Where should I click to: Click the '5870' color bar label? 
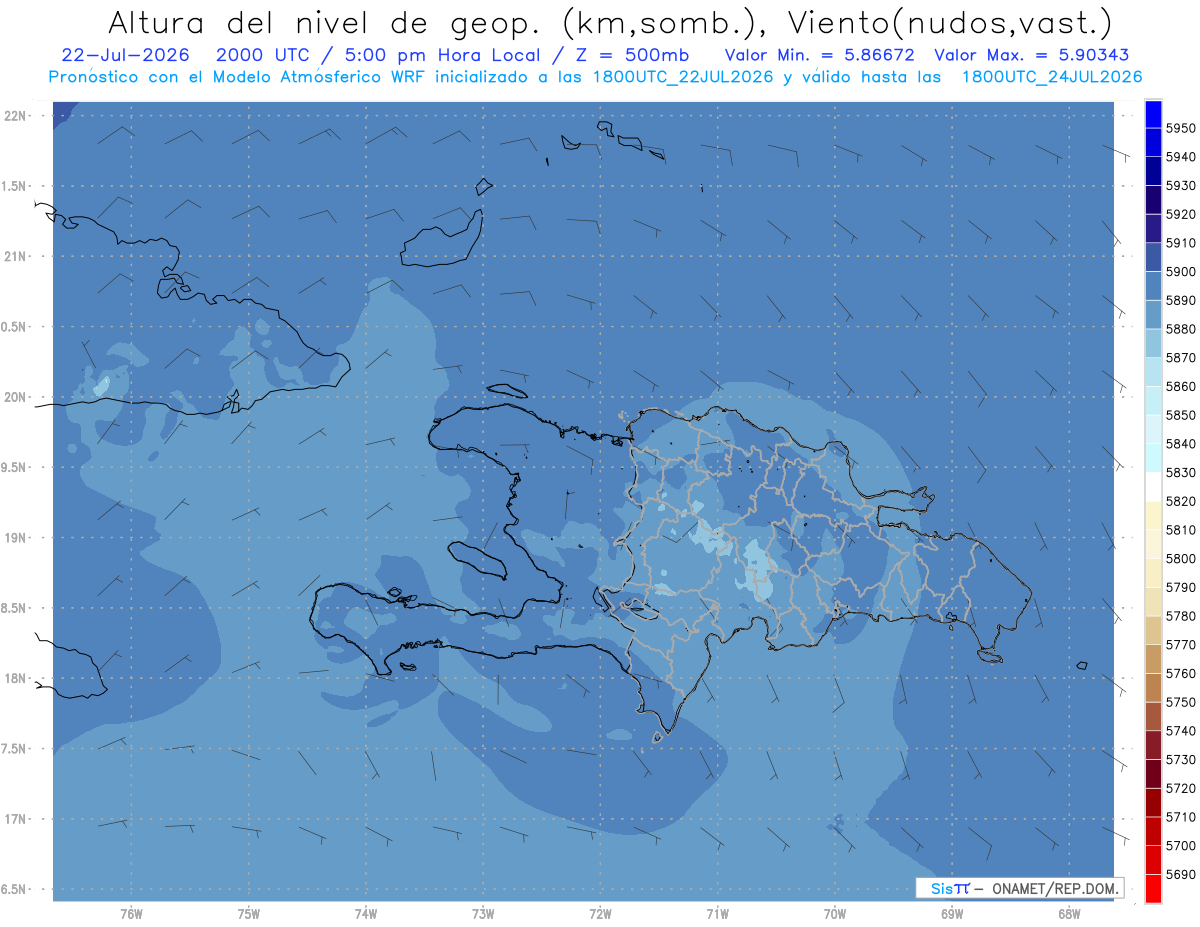(1180, 357)
